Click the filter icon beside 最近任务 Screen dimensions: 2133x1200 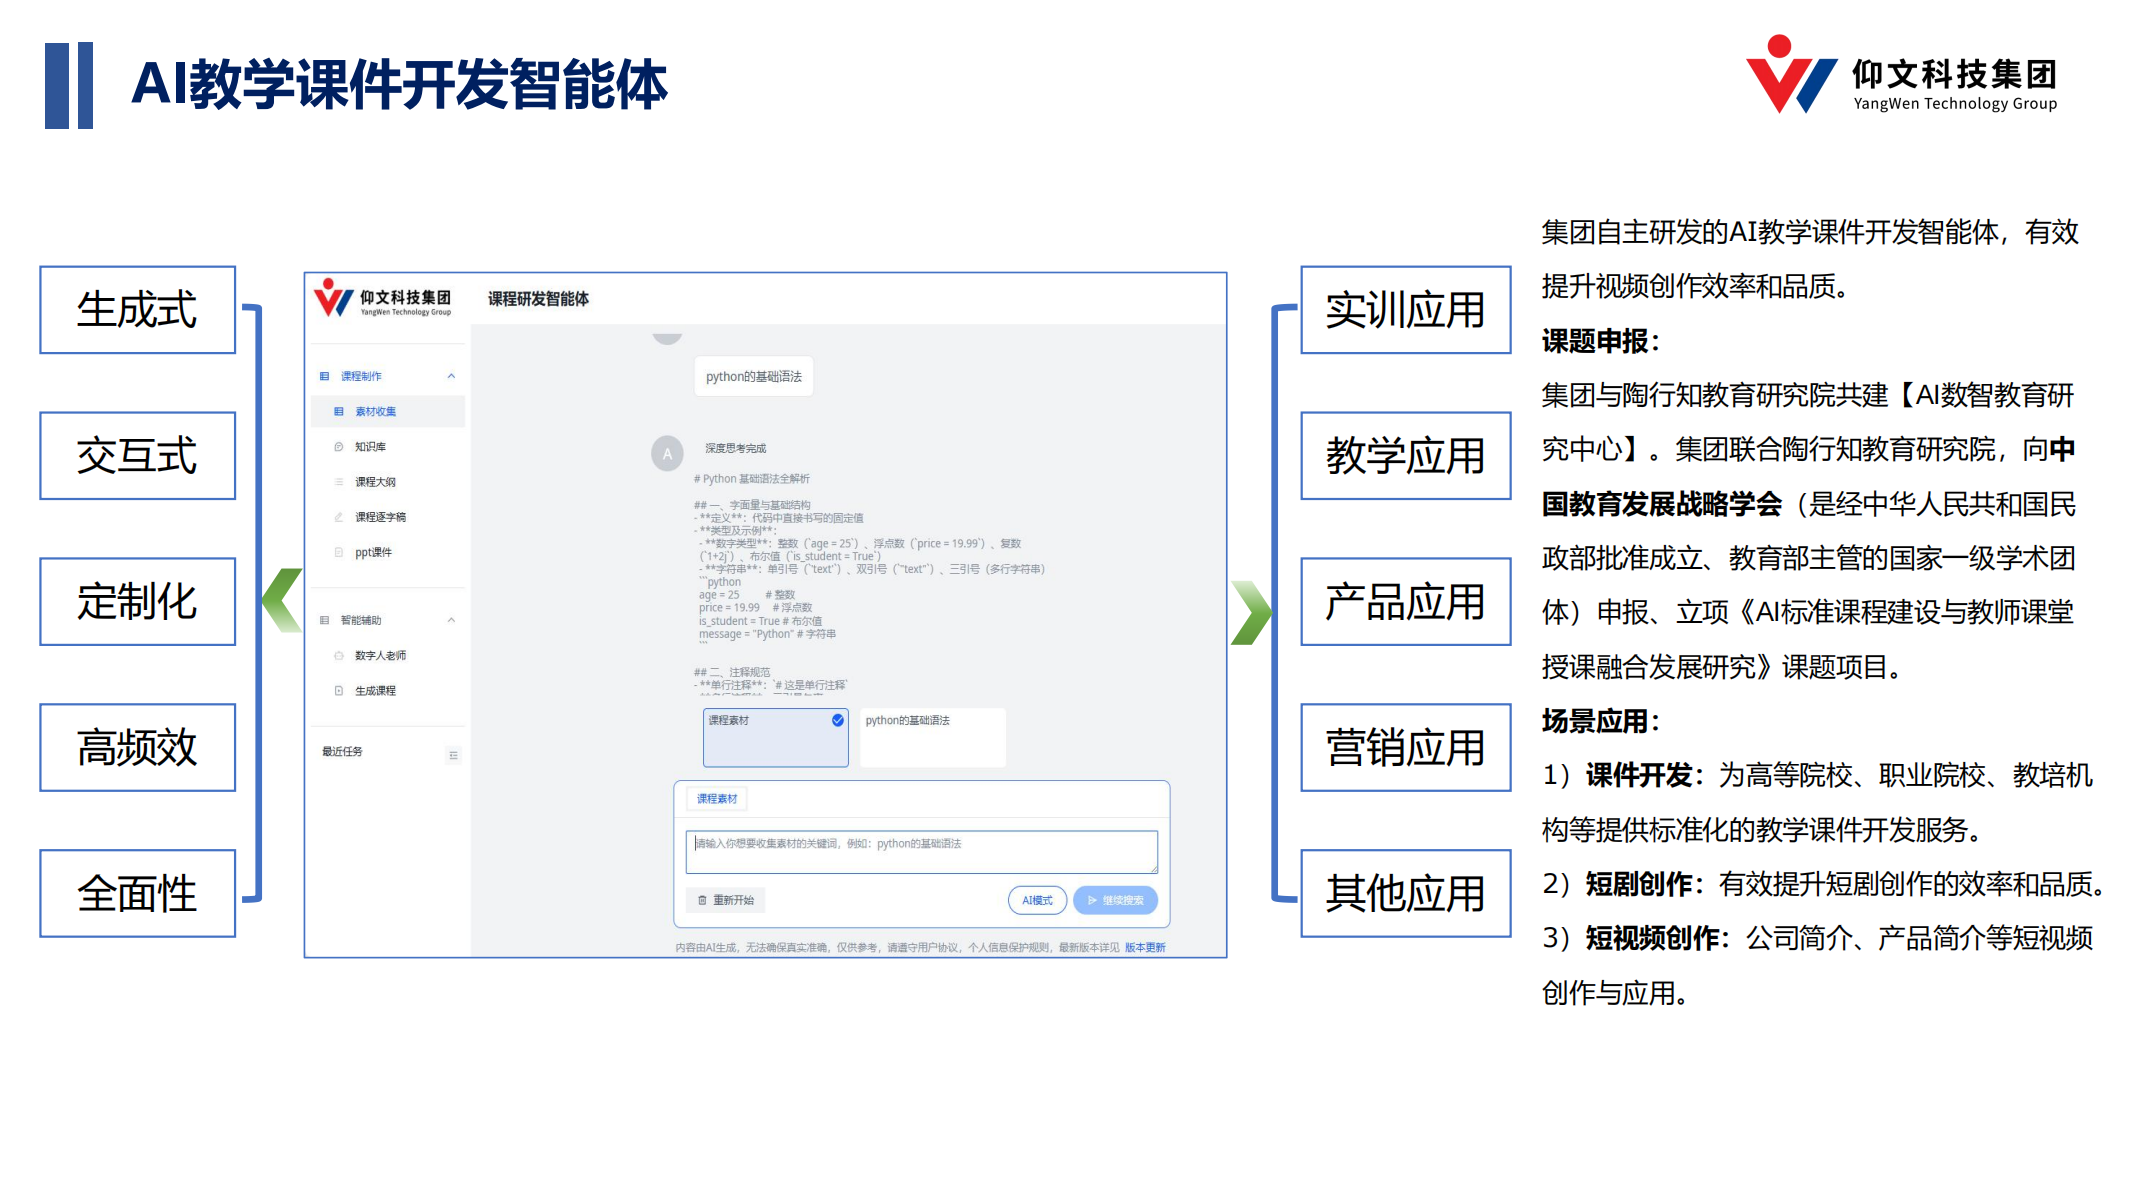(454, 755)
